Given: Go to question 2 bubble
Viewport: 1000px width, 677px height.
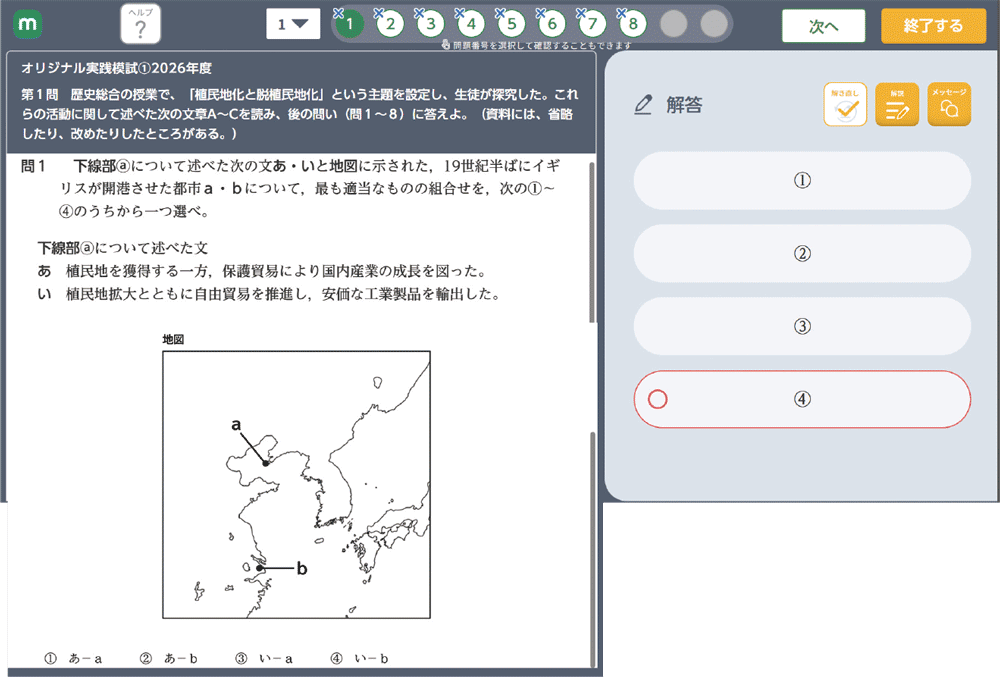Looking at the screenshot, I should tap(390, 24).
